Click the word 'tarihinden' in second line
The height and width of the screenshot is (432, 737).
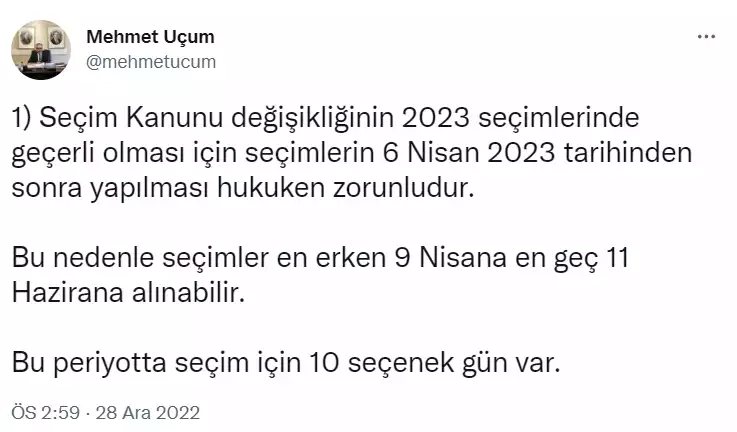(628, 153)
